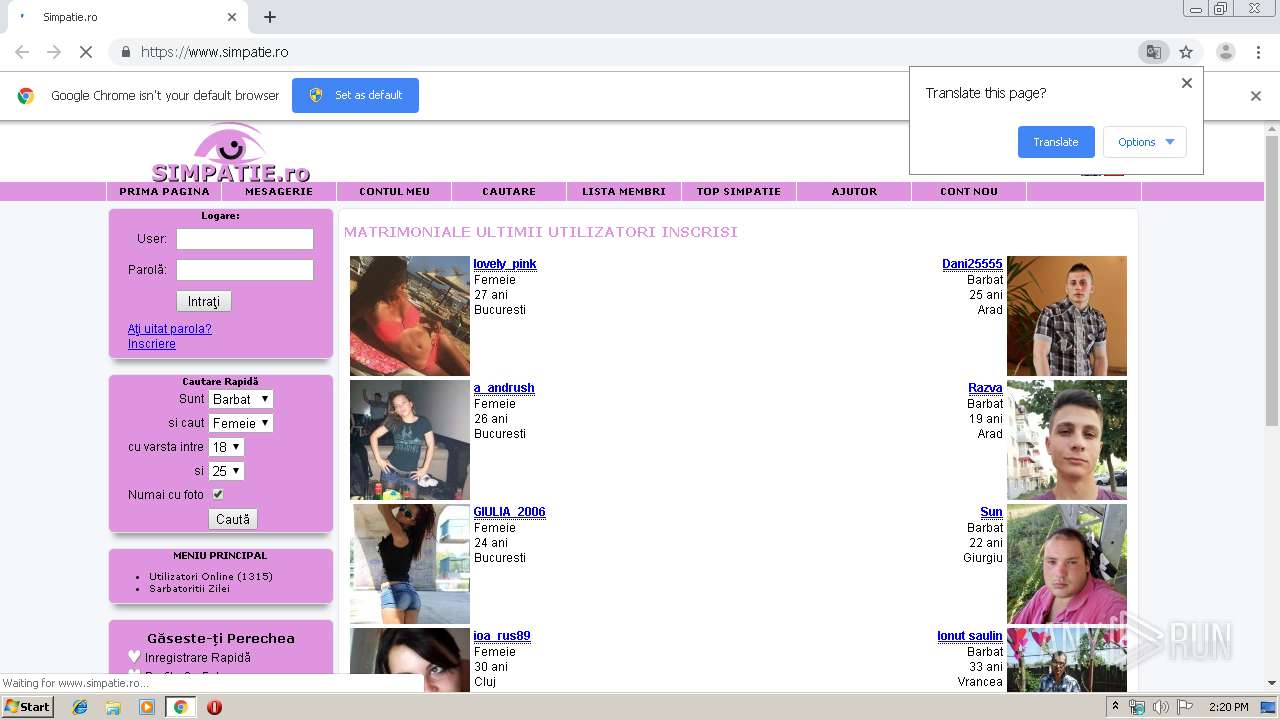This screenshot has height=720, width=1280.
Task: Open ioa_rus89 profile link
Action: (x=502, y=636)
